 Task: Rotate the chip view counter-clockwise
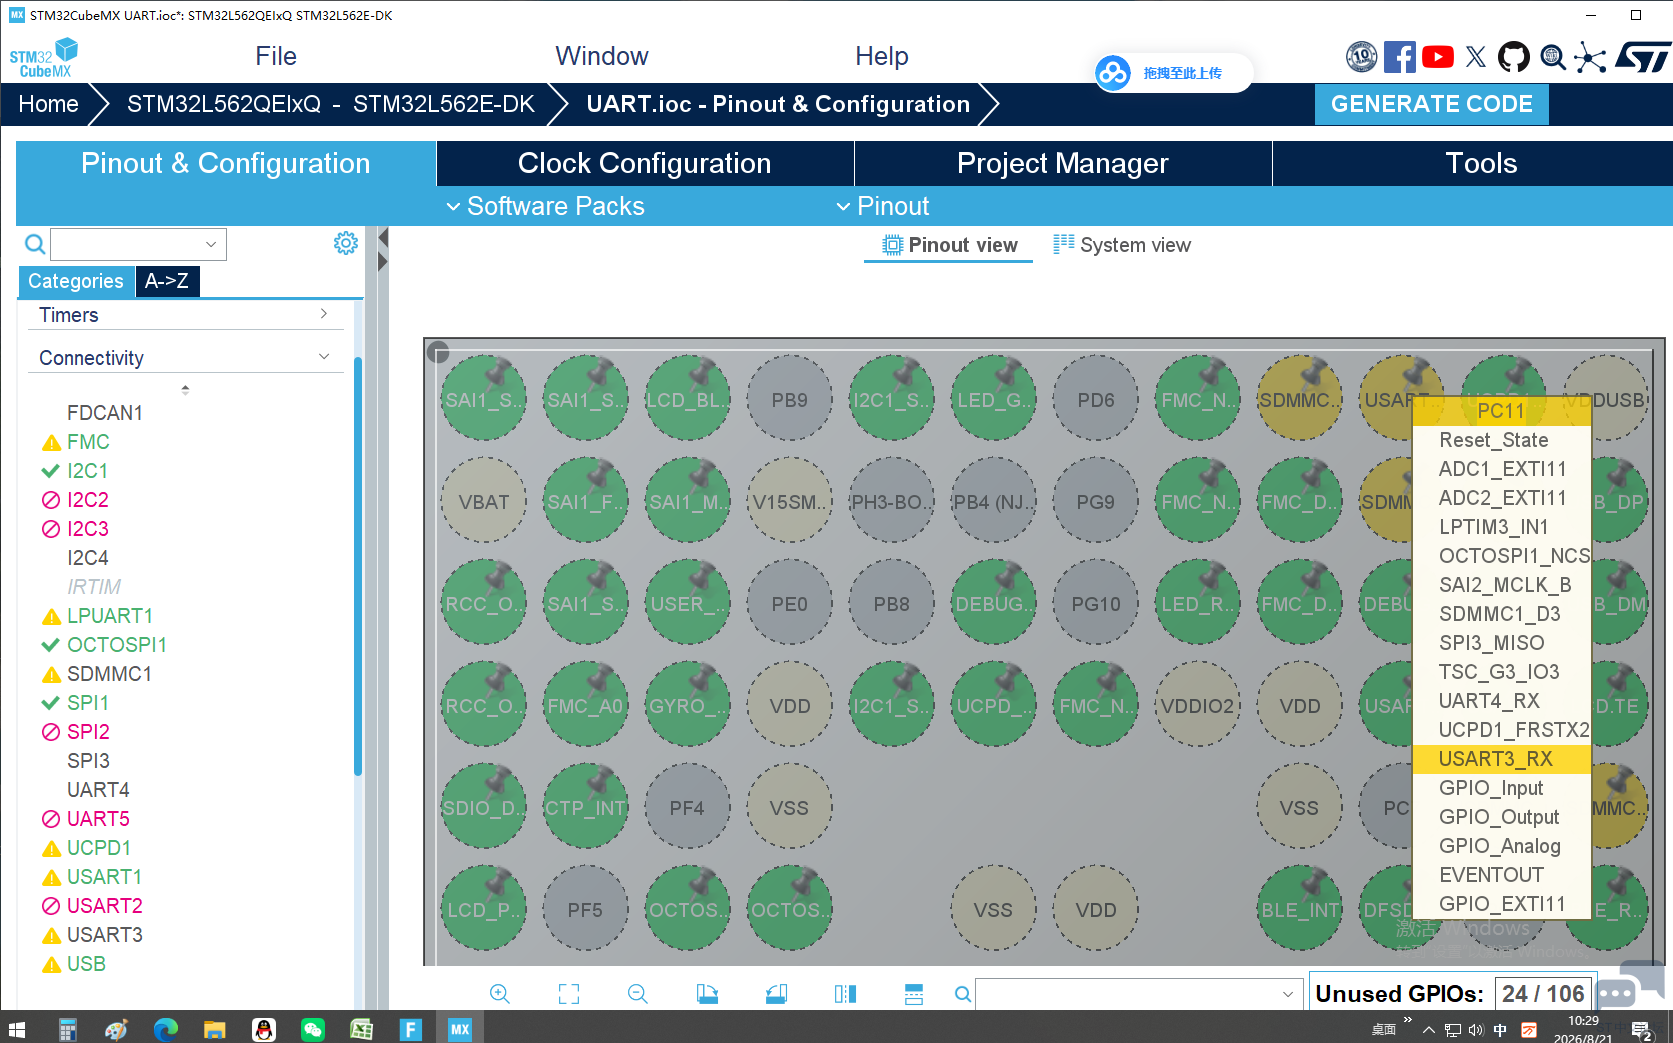[x=776, y=993]
